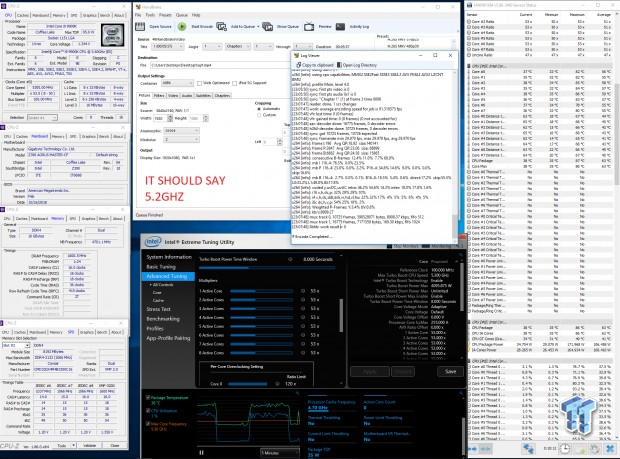Click HandBrake Open Source clapperboard icon
Screen dimensions: 620x459
pyautogui.click(x=140, y=26)
